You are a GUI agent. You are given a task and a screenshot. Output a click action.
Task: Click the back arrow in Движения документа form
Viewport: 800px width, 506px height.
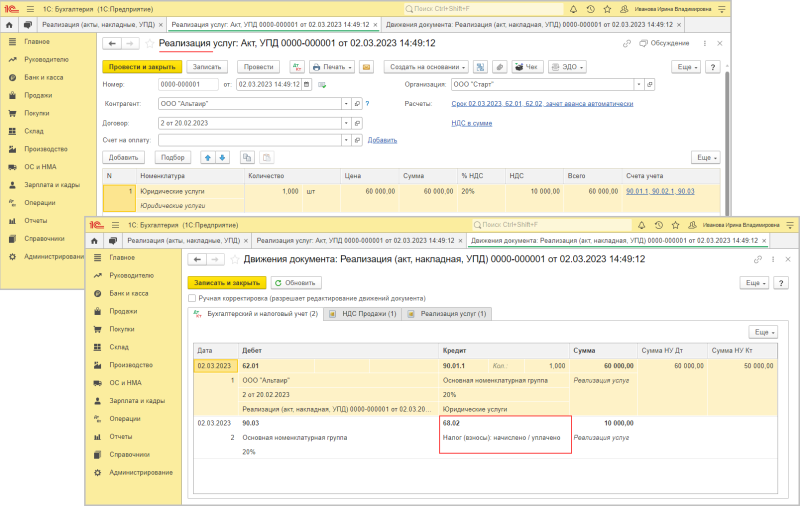197,260
